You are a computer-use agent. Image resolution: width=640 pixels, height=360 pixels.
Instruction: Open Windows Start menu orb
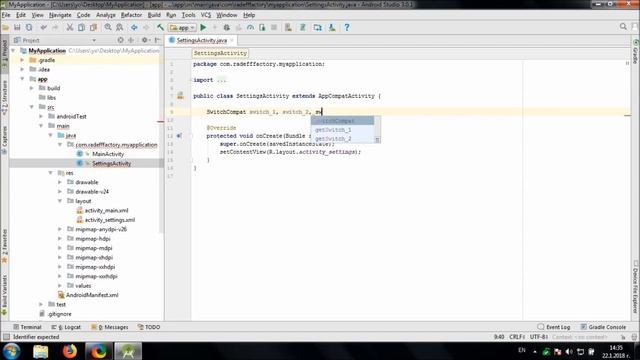tap(11, 351)
